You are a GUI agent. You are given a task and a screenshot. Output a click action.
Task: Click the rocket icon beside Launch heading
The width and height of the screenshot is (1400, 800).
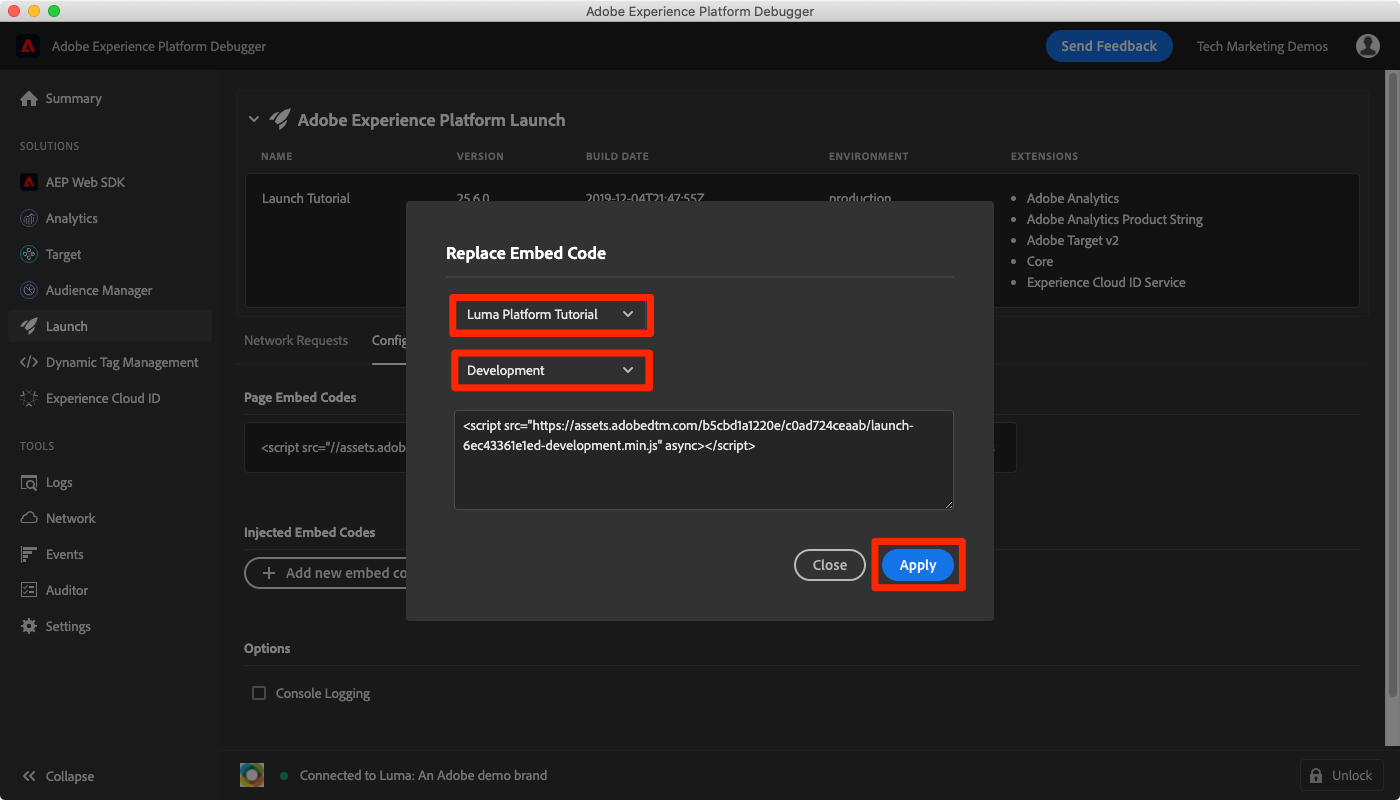pos(280,120)
